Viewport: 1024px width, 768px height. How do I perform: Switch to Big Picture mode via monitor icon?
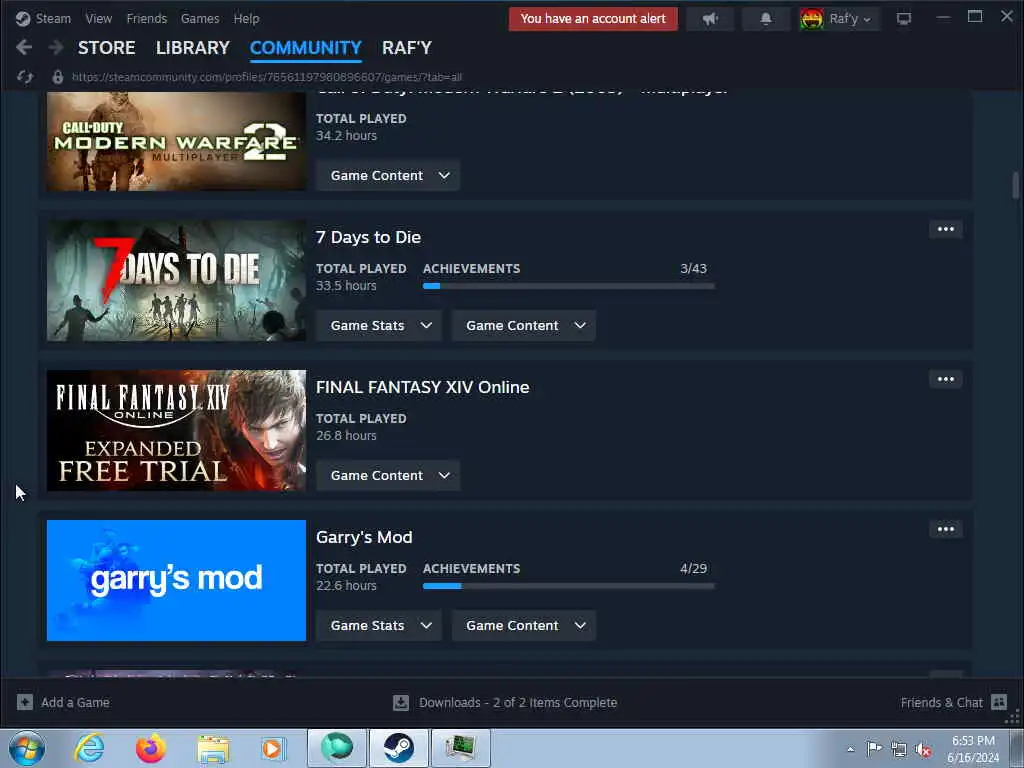pos(904,19)
